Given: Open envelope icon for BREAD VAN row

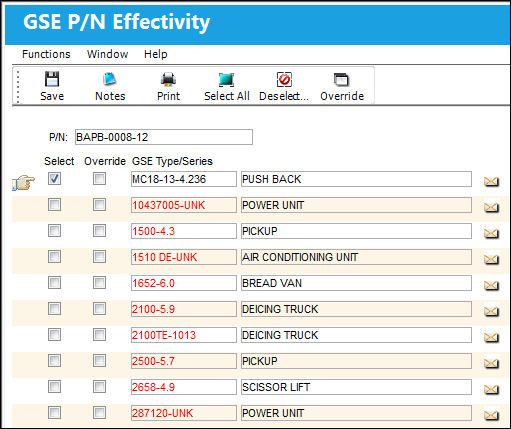Looking at the screenshot, I should (x=491, y=285).
